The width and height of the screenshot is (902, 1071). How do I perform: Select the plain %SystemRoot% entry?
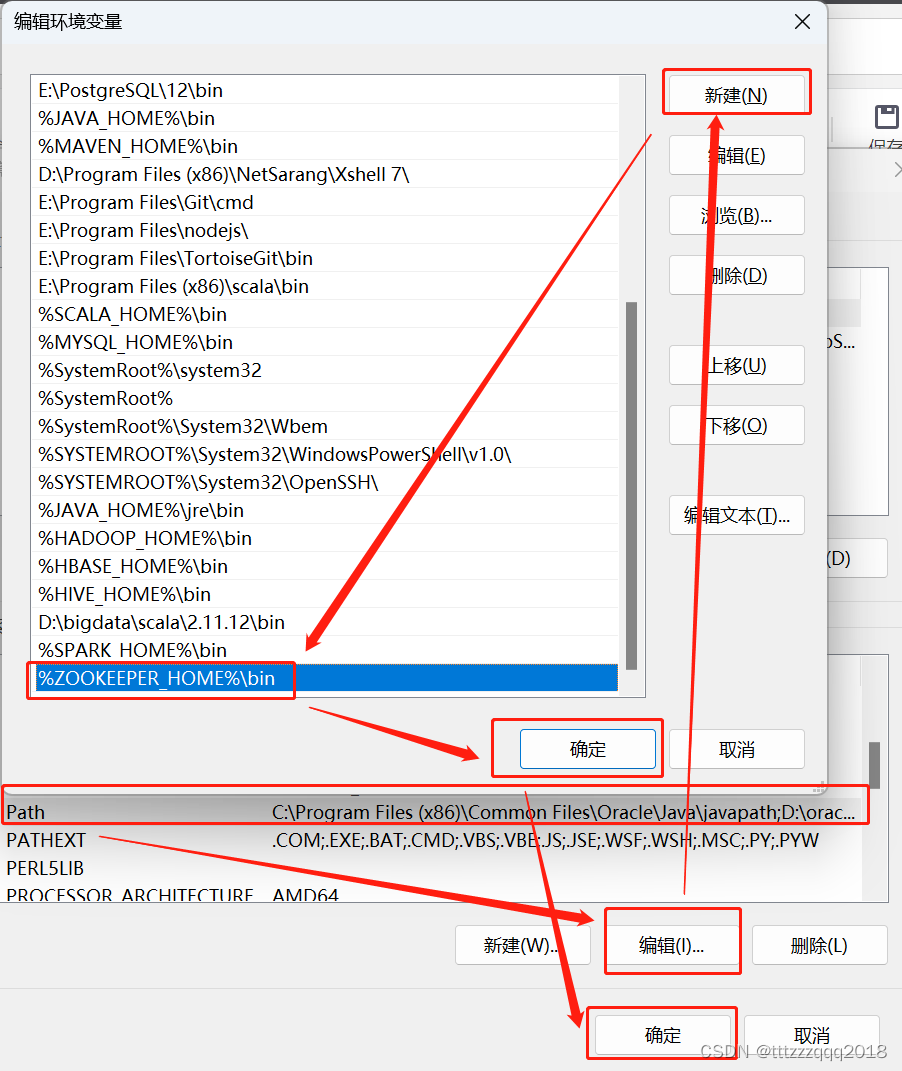pyautogui.click(x=325, y=398)
